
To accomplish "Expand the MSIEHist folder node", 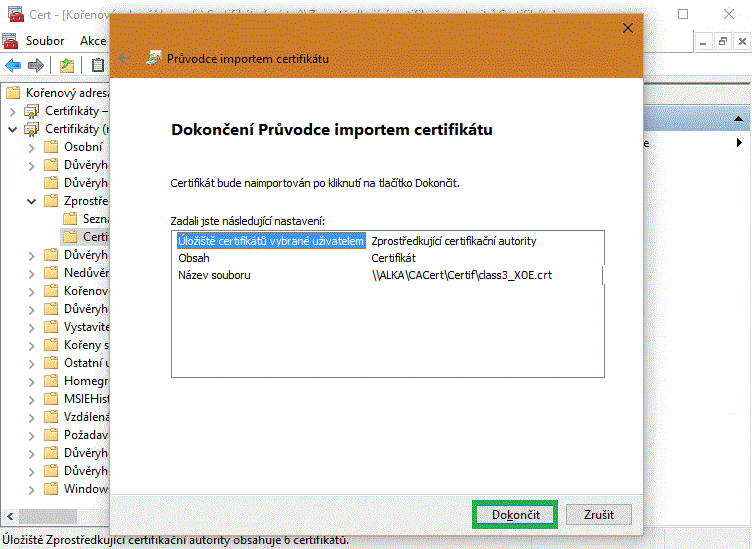I will click(x=30, y=399).
